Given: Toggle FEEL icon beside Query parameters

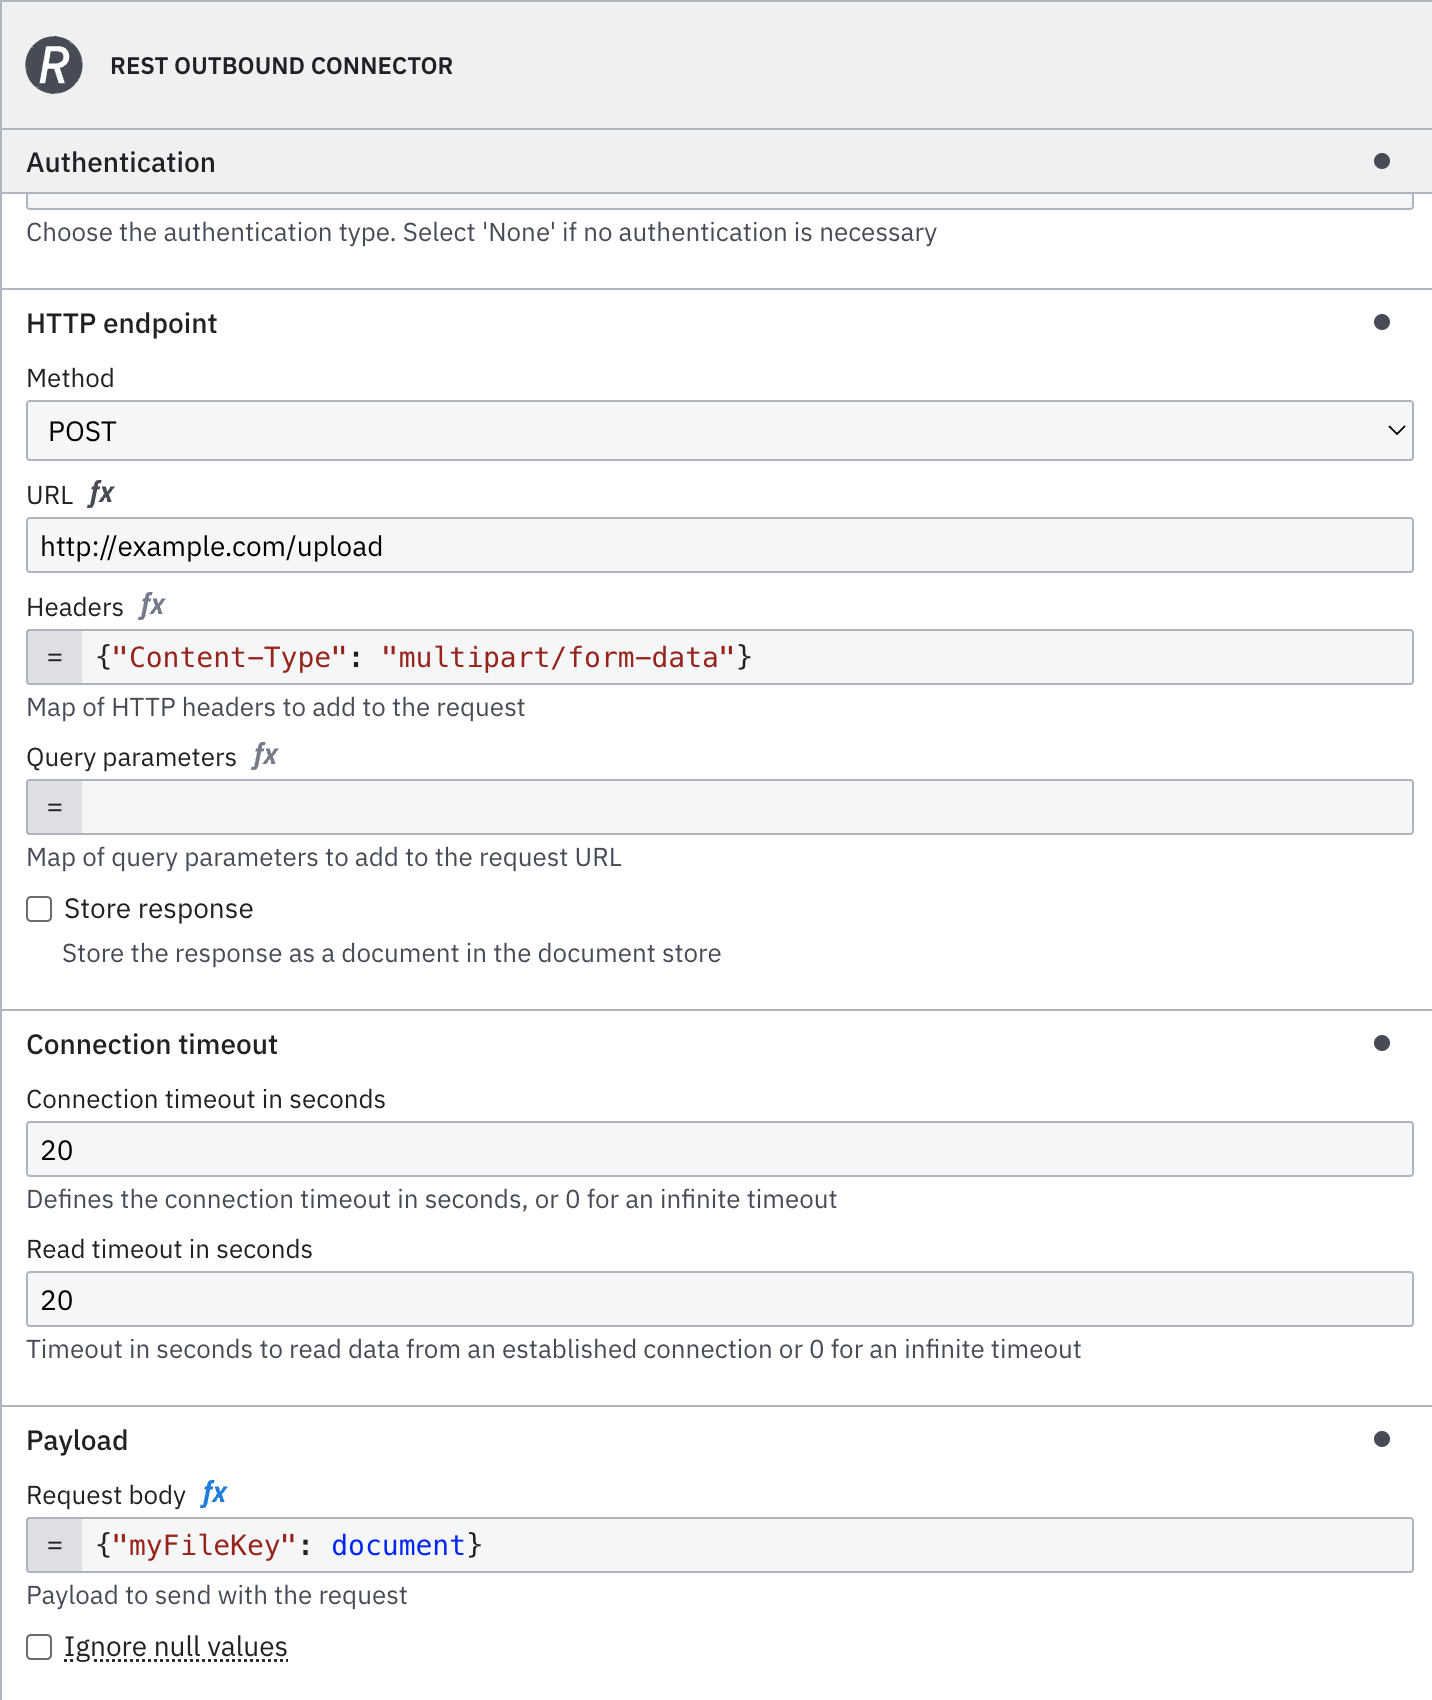Looking at the screenshot, I should [x=265, y=756].
